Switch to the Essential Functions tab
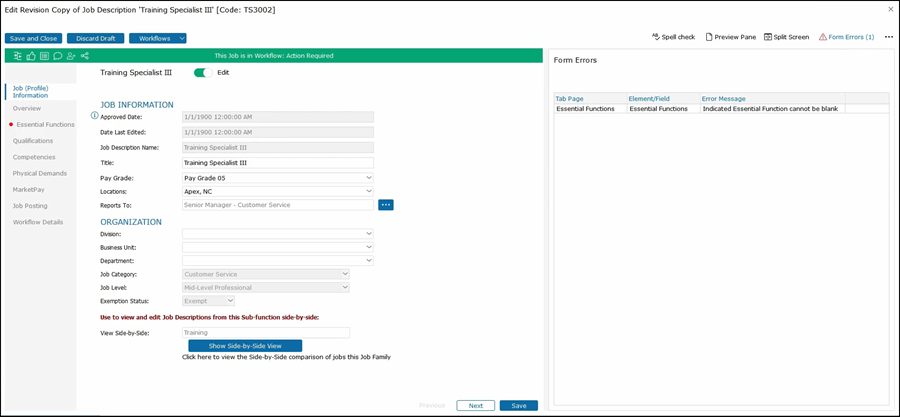The width and height of the screenshot is (900, 417). pyautogui.click(x=45, y=125)
